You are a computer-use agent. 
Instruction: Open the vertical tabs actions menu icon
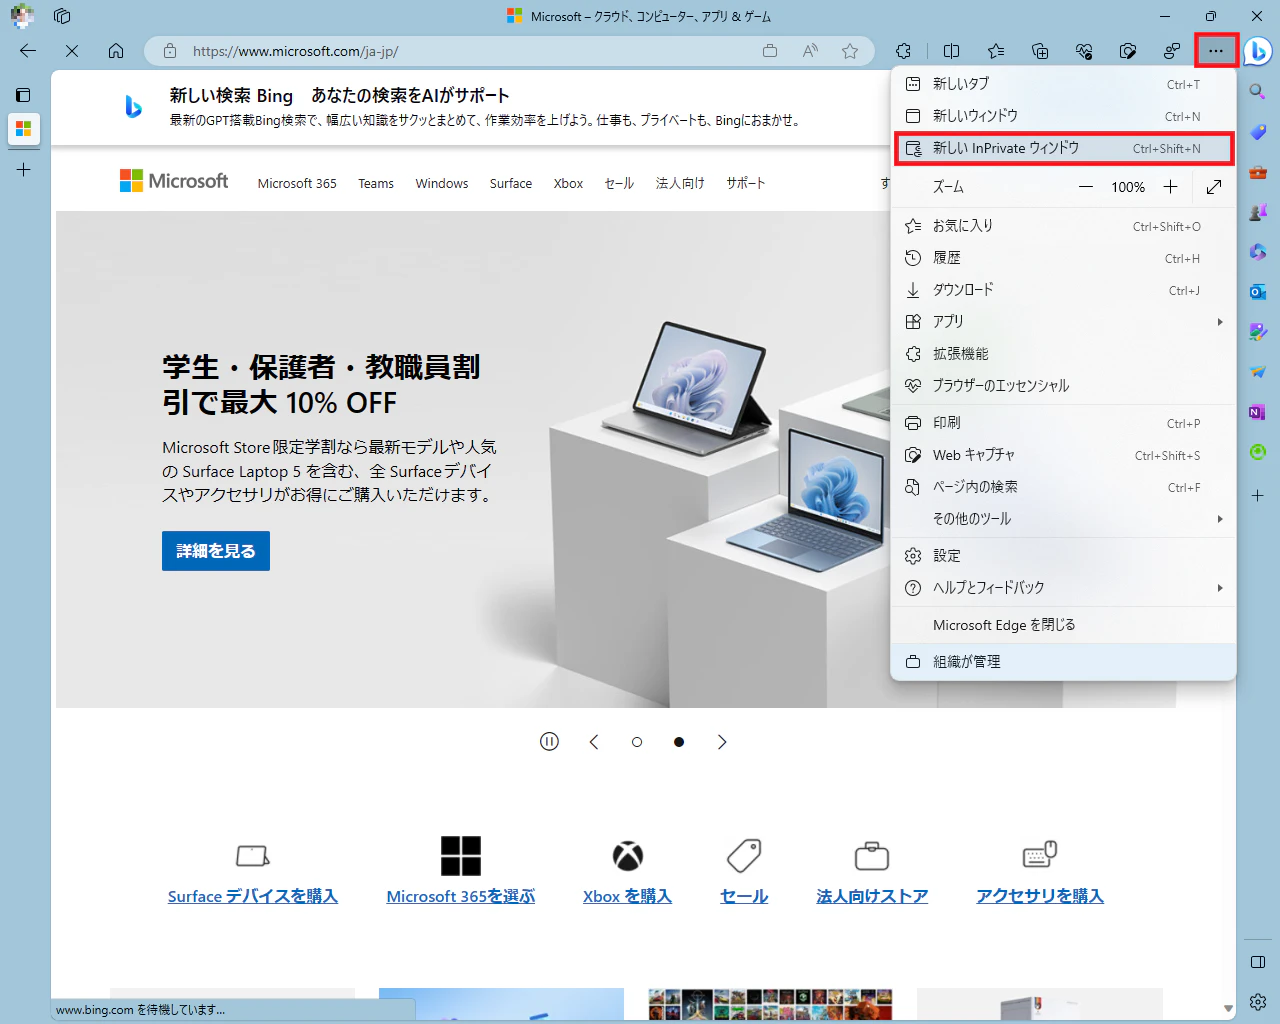[x=23, y=95]
